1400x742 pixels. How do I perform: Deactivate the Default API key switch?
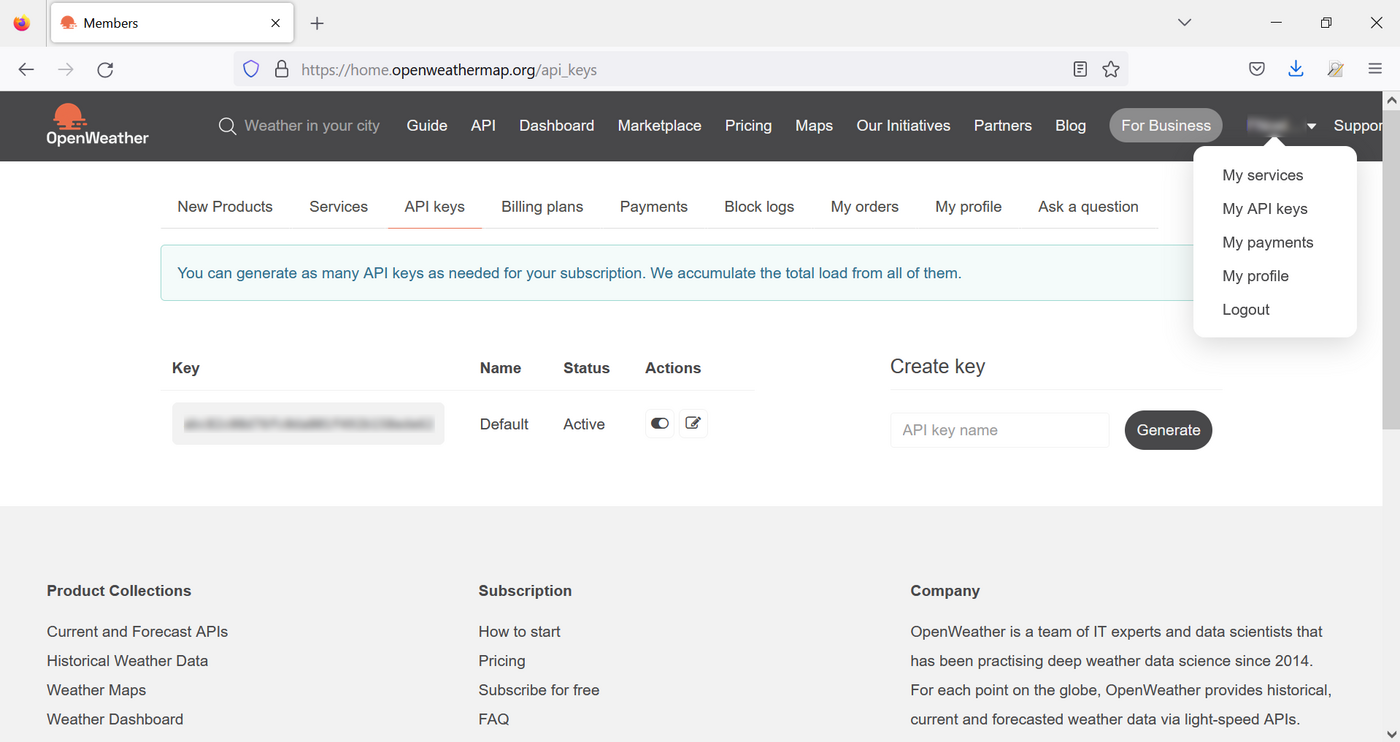tap(659, 423)
